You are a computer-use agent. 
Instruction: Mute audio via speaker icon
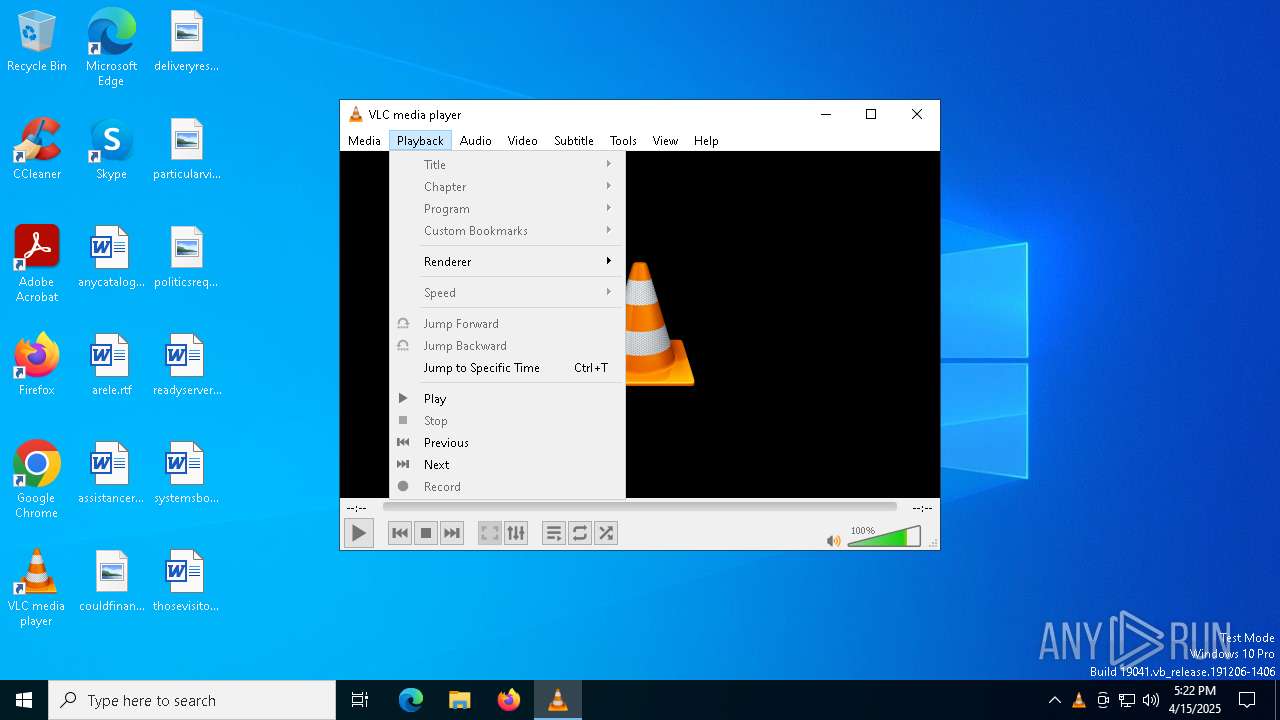coord(833,540)
